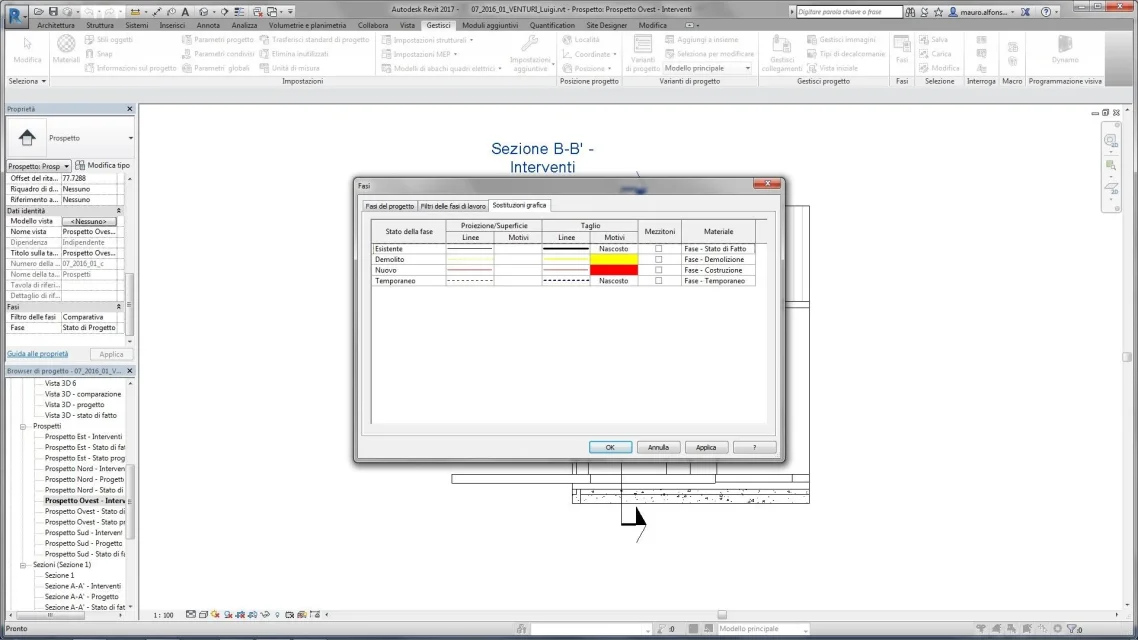Image resolution: width=1138 pixels, height=640 pixels.
Task: Open the Prospetto type selector dropdown
Action: pyautogui.click(x=131, y=138)
